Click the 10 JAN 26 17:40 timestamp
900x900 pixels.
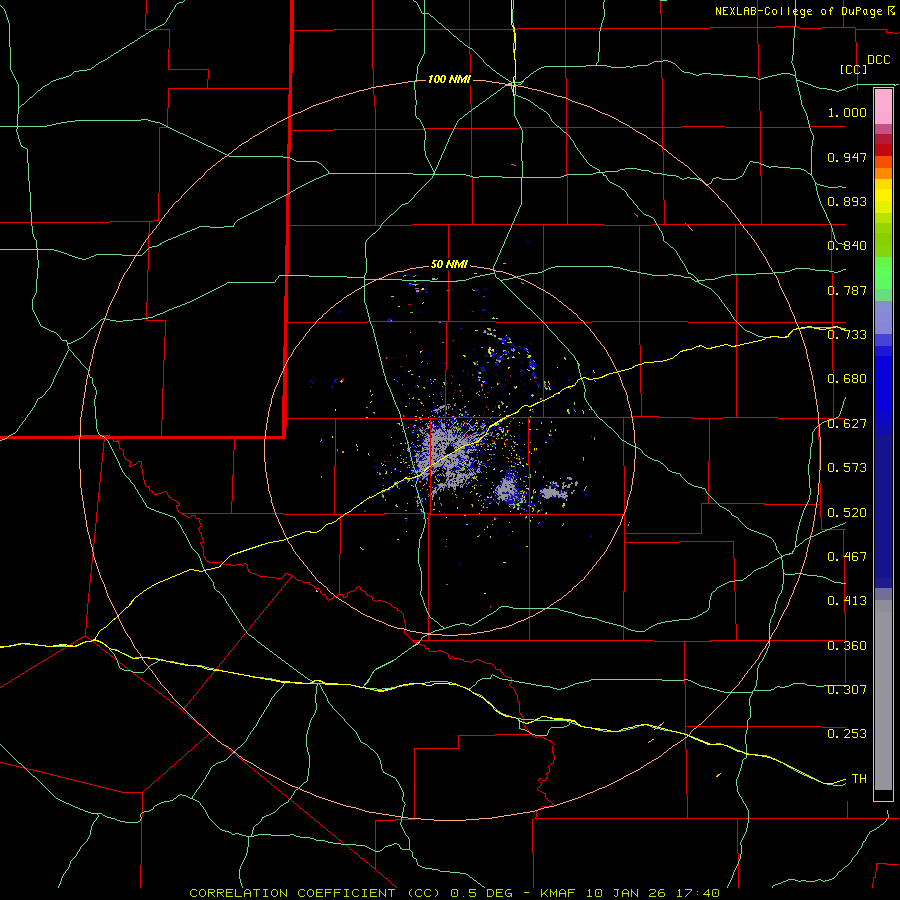[x=653, y=893]
